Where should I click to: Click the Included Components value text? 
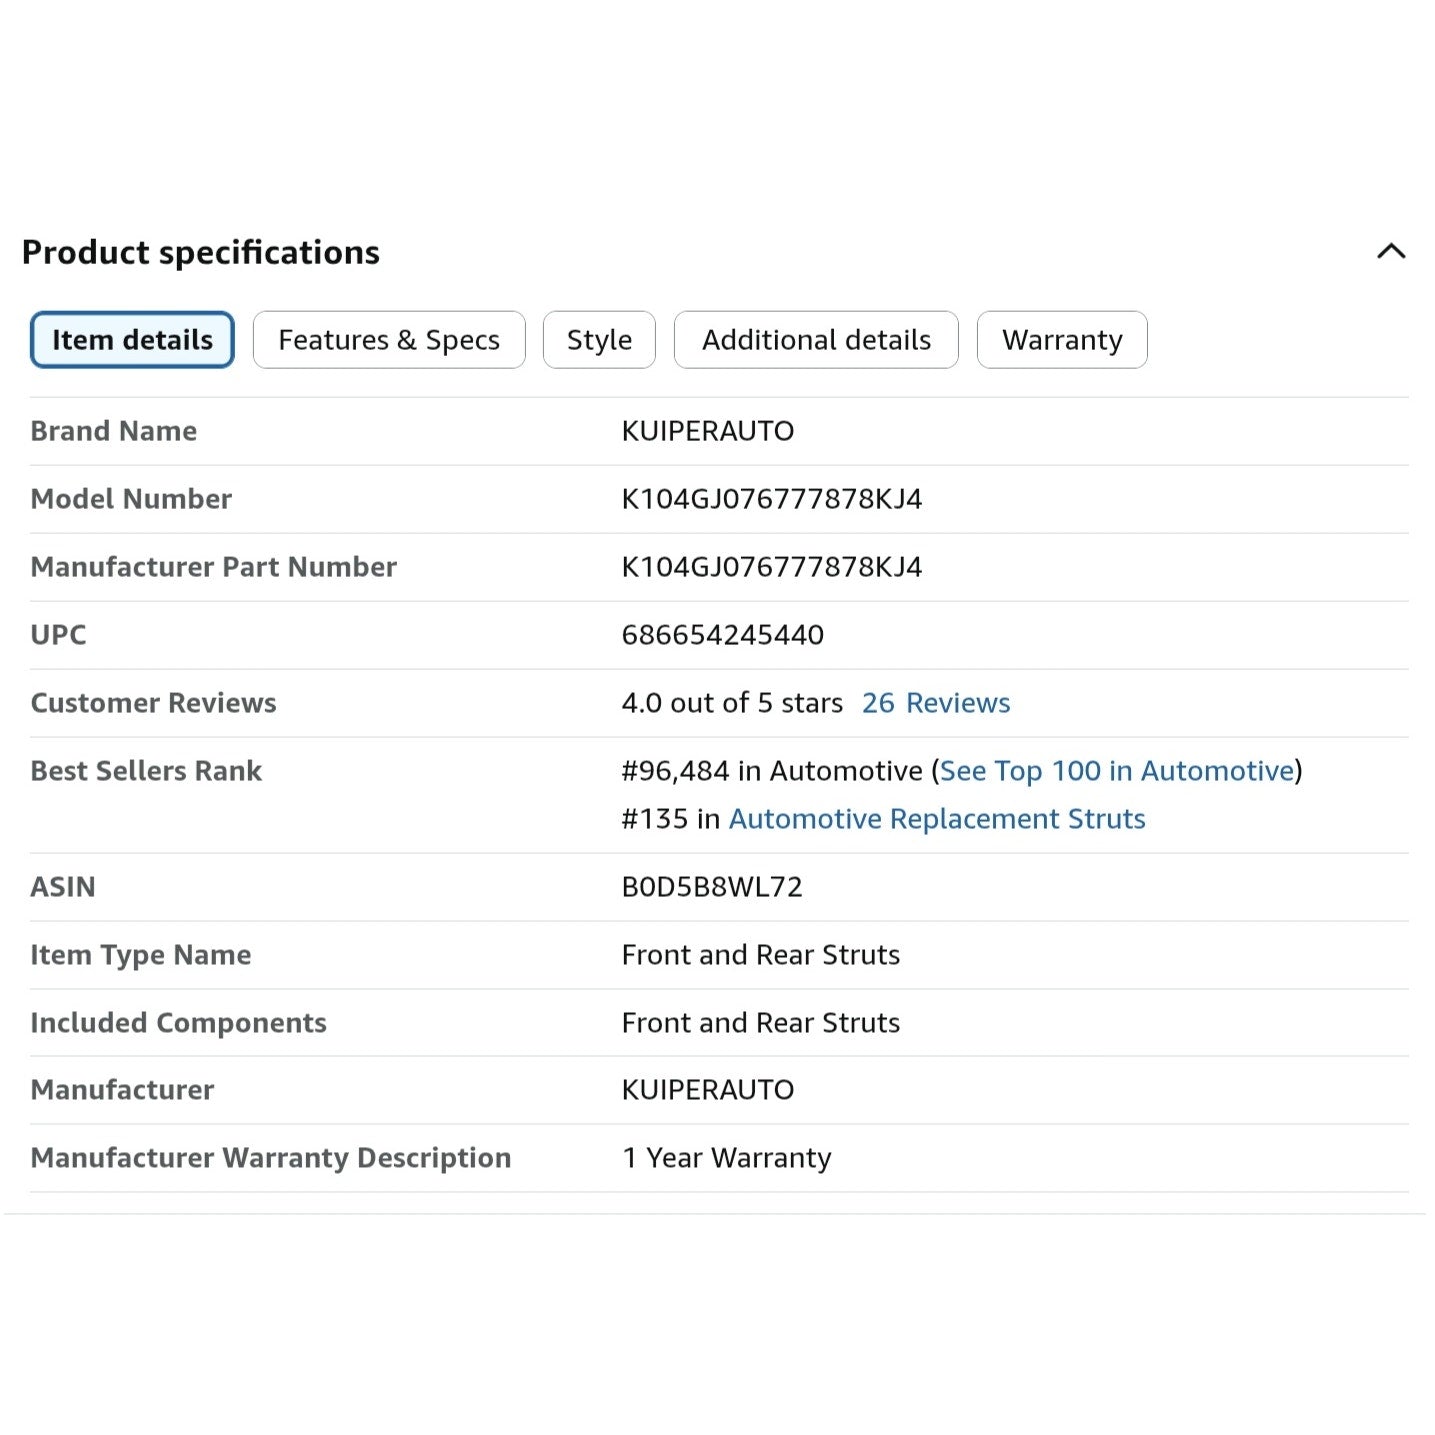click(760, 1023)
